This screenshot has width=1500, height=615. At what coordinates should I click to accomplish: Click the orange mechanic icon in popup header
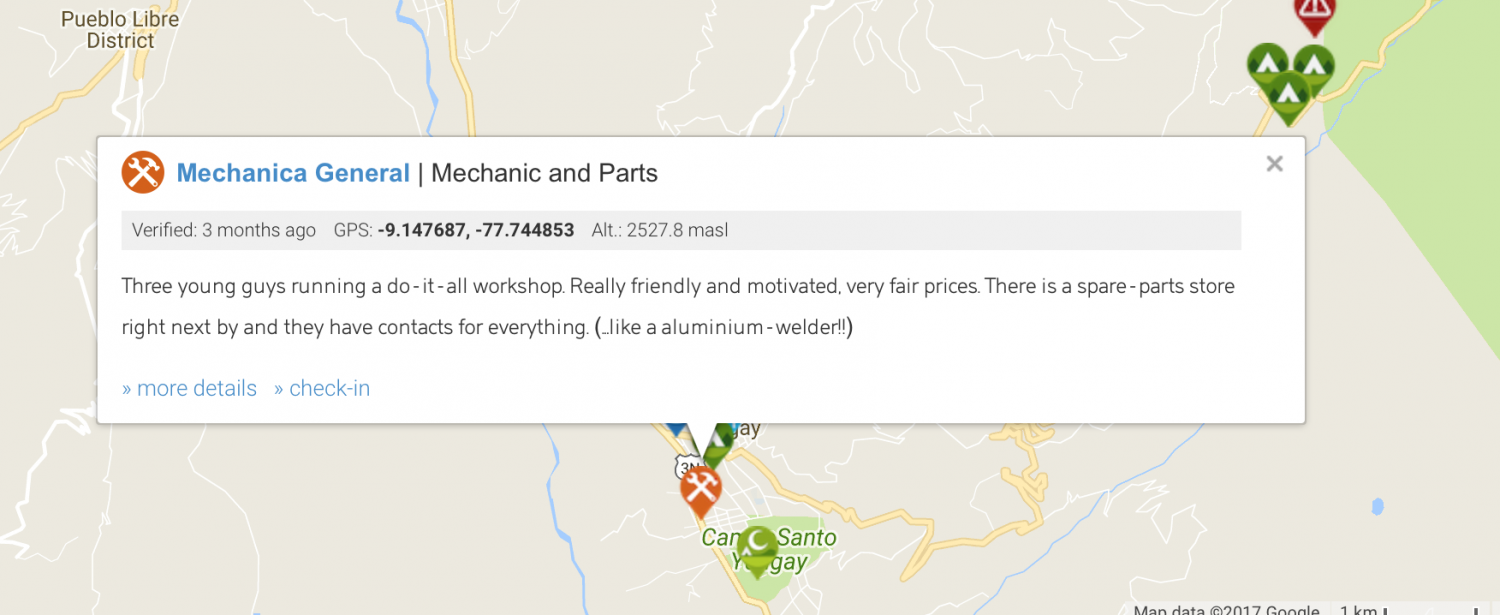pos(143,173)
